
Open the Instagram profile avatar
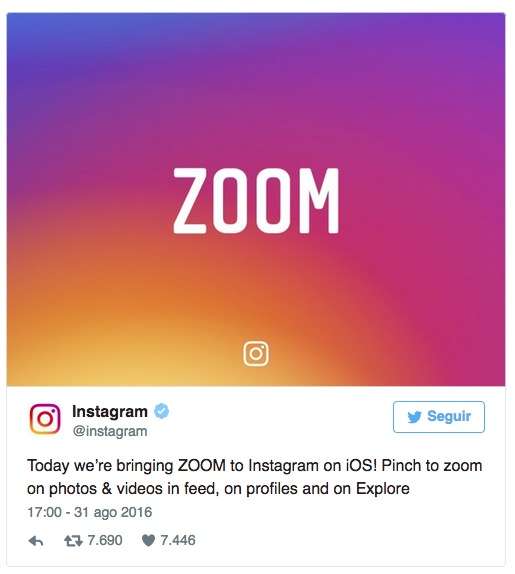pyautogui.click(x=45, y=419)
